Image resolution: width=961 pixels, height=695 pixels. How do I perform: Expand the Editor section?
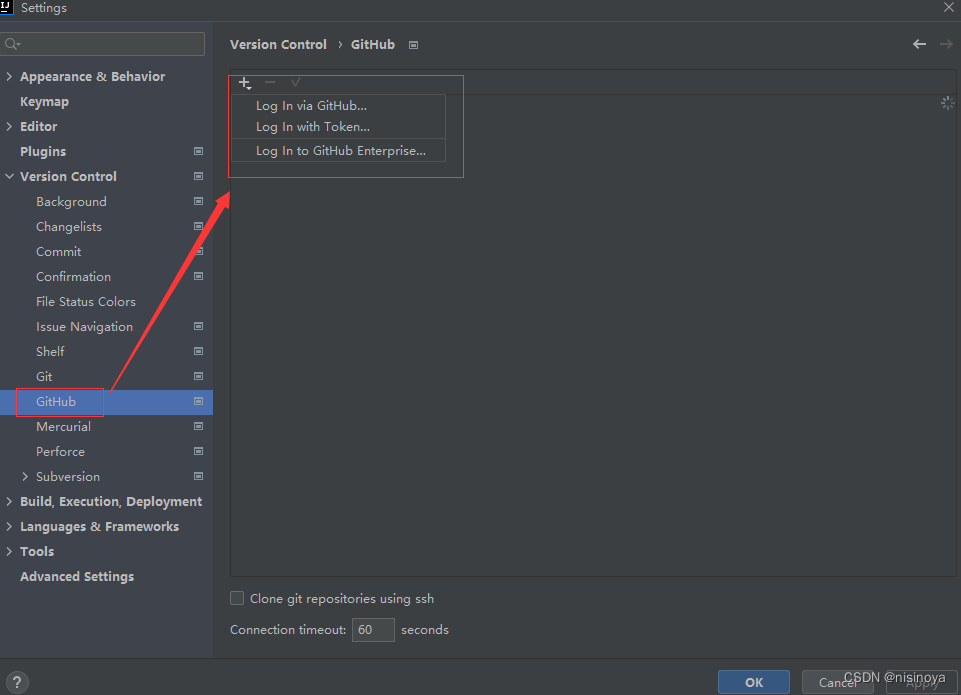[9, 126]
